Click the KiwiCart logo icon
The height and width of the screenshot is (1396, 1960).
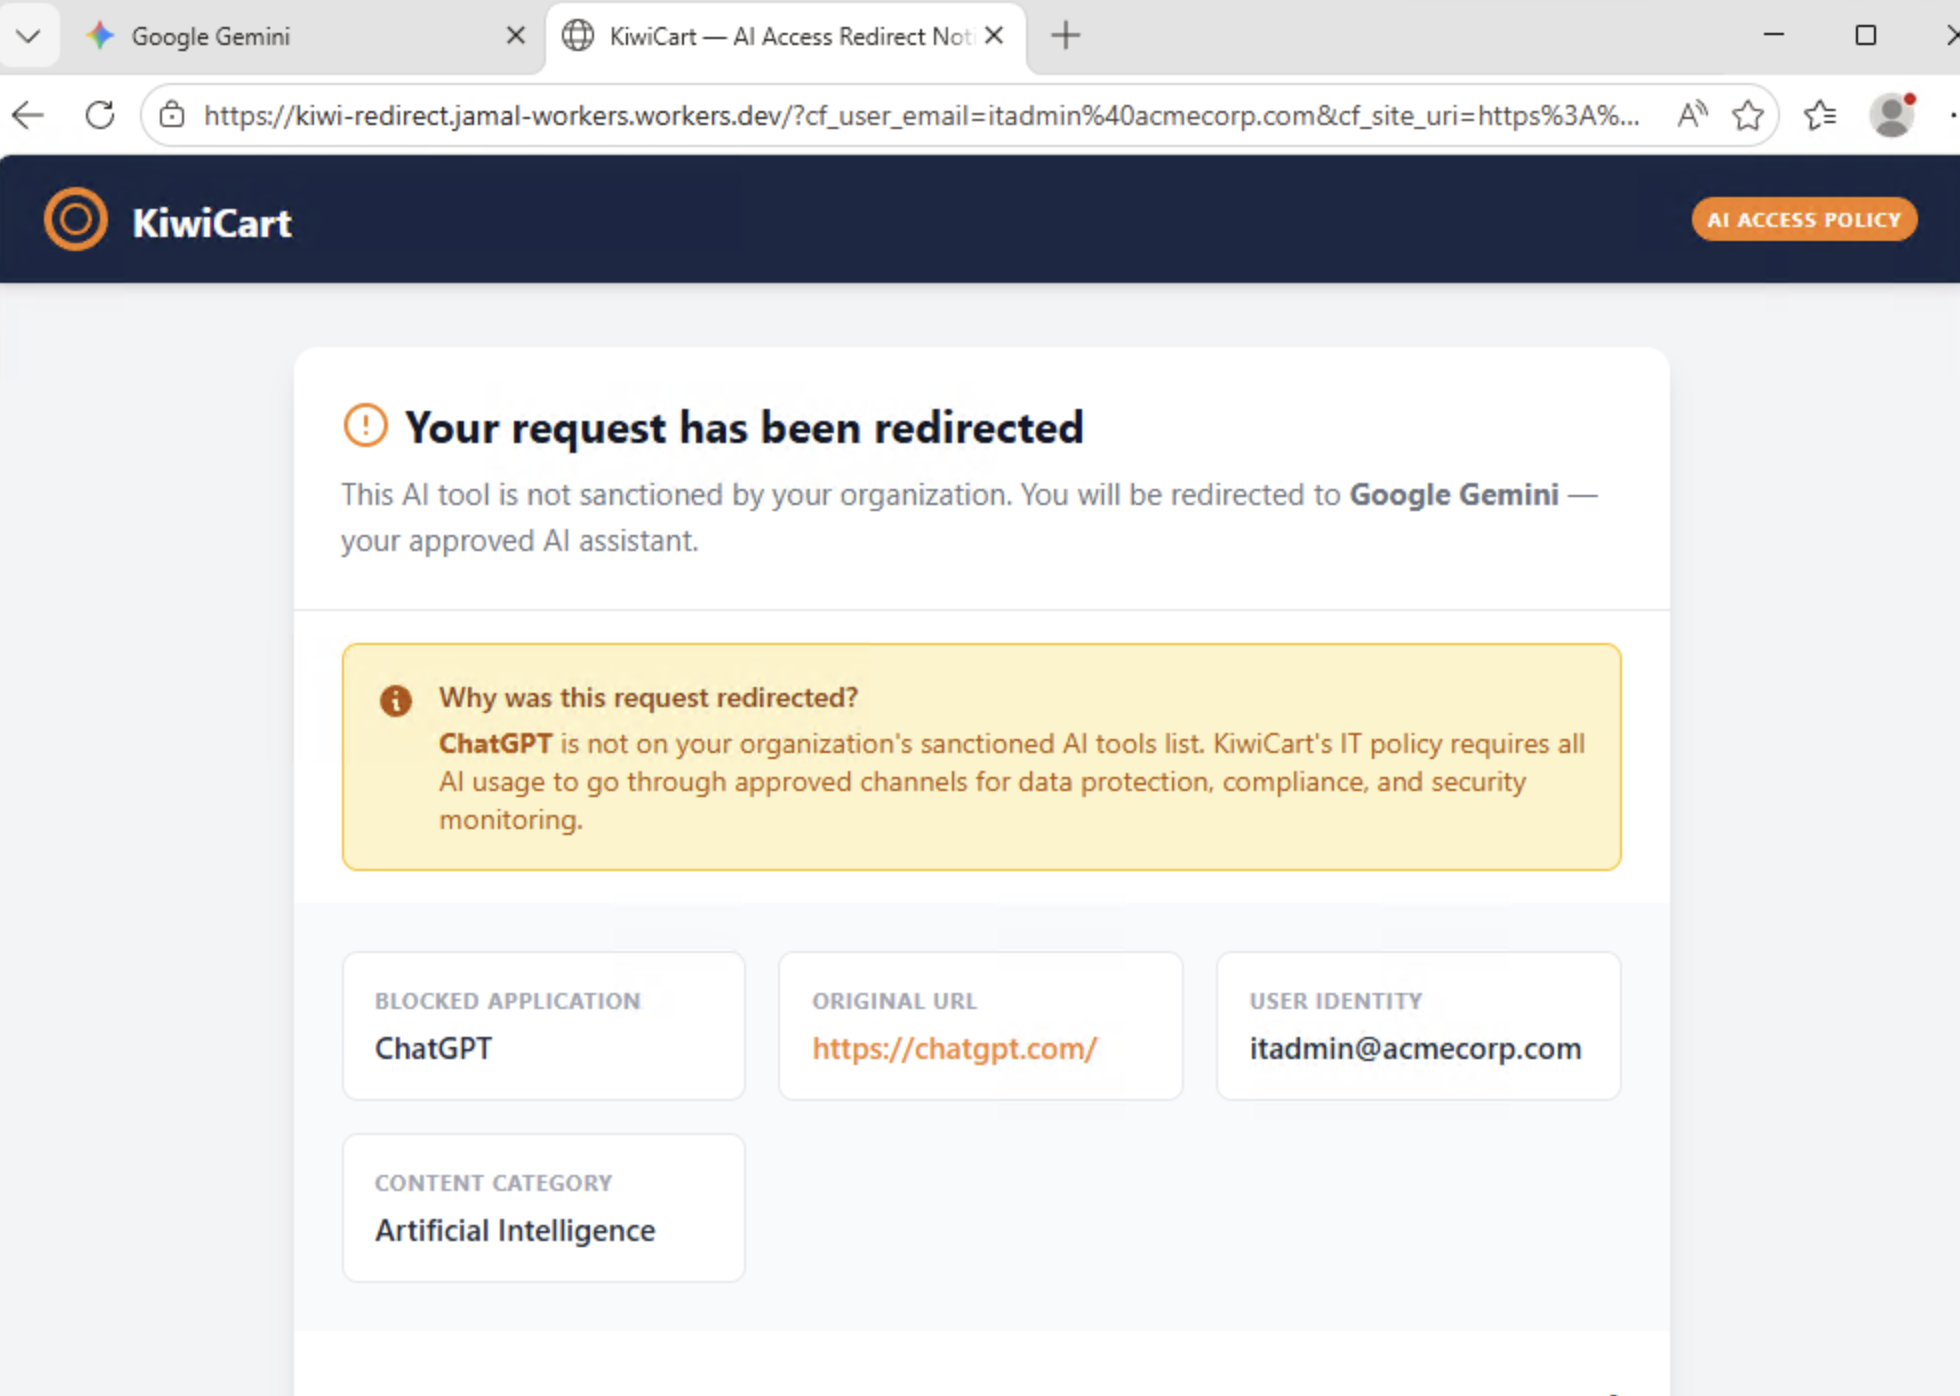click(x=76, y=219)
